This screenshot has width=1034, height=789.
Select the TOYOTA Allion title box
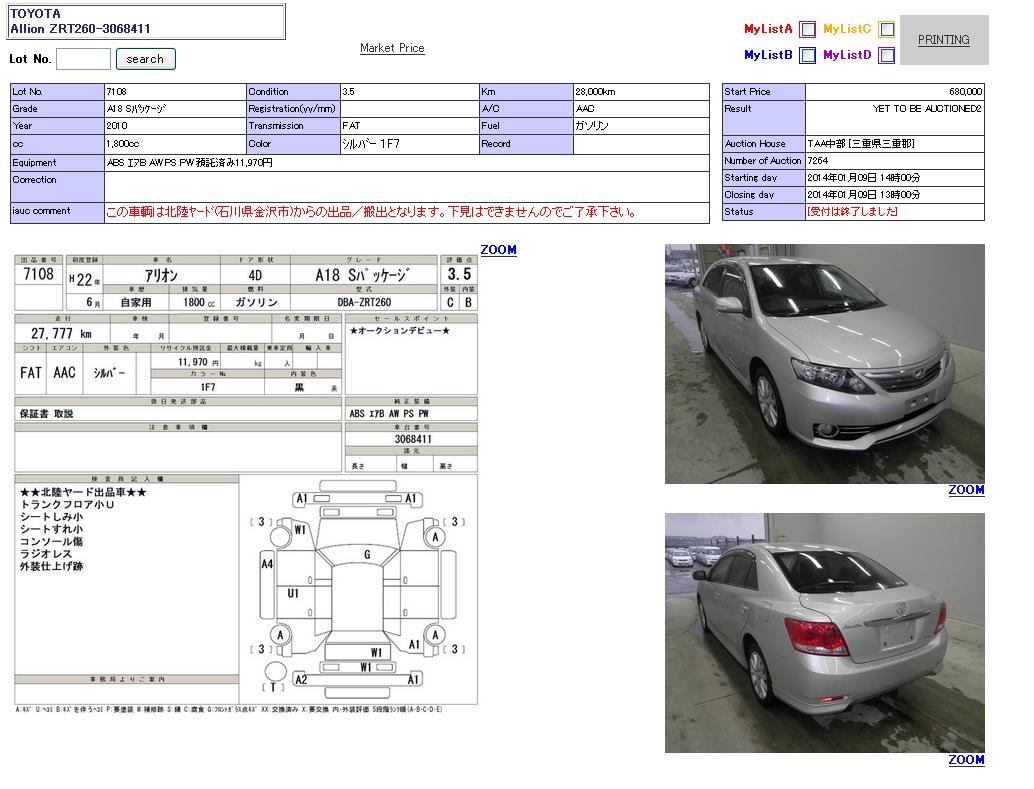pos(146,22)
